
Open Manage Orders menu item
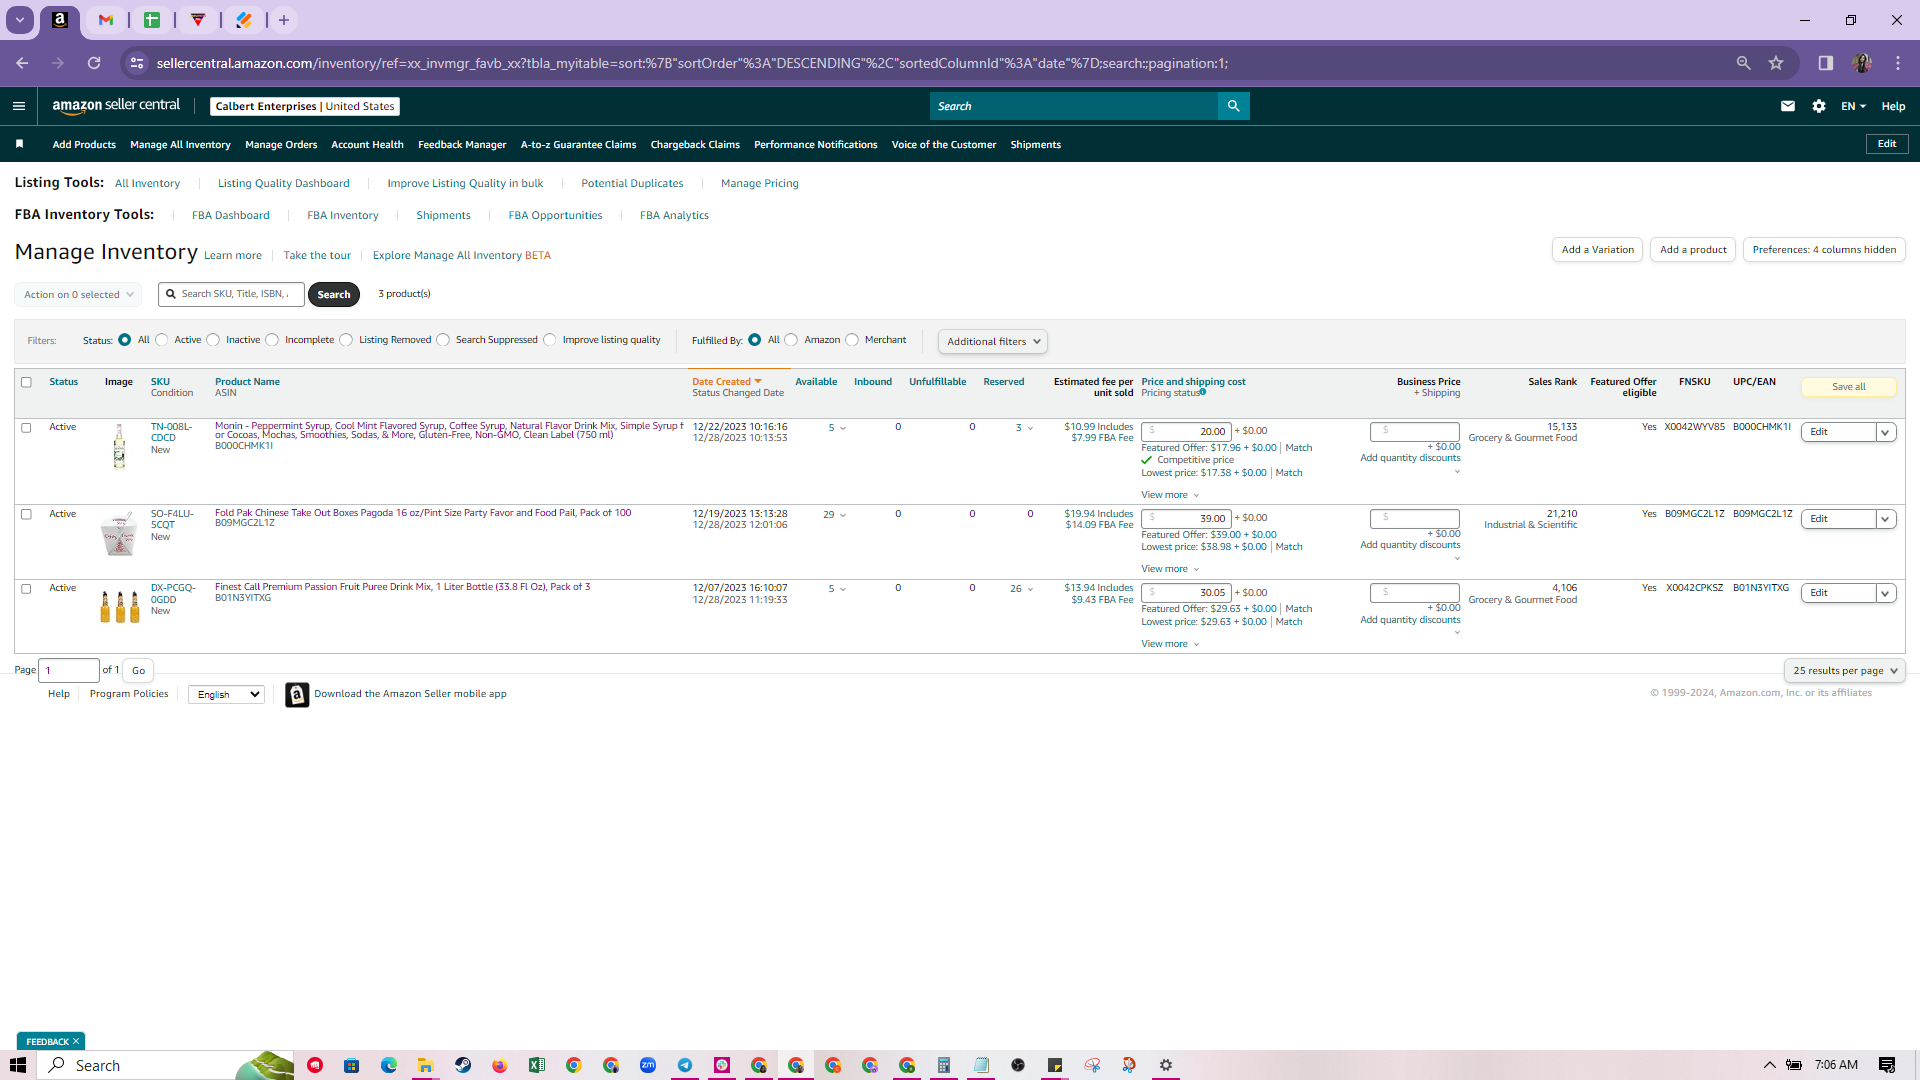281,145
